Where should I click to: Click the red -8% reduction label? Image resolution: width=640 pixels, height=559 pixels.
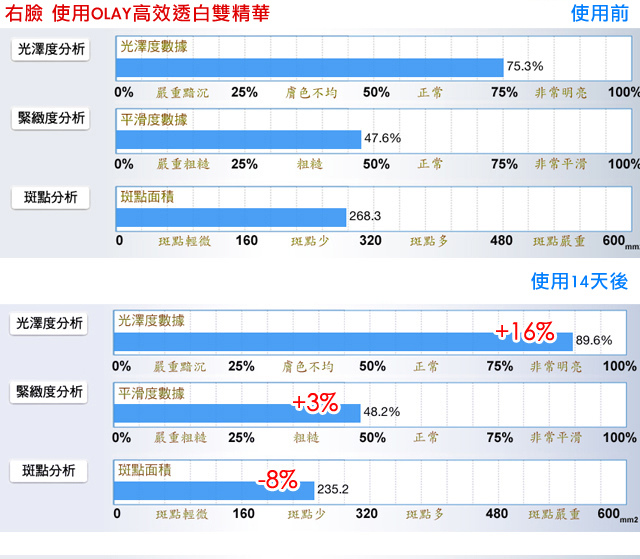[278, 480]
